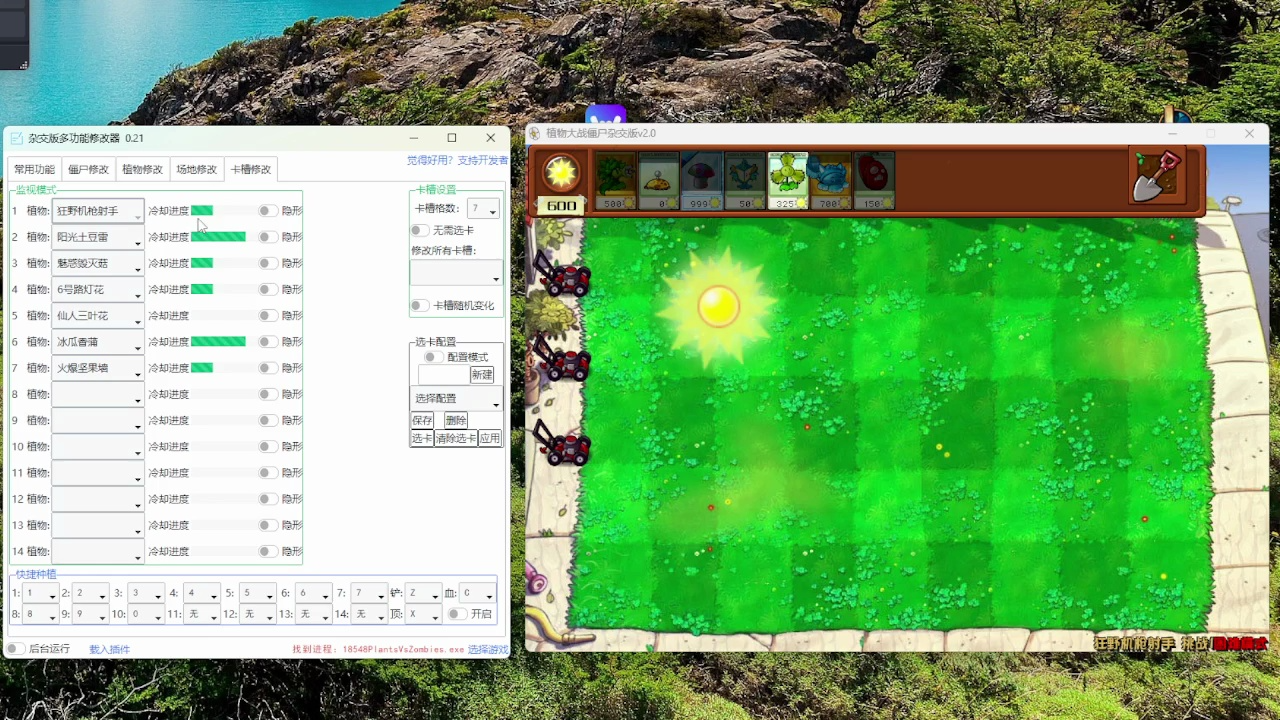The height and width of the screenshot is (720, 1280).
Task: Pick the 0-cost potato mine seed card
Action: point(659,181)
